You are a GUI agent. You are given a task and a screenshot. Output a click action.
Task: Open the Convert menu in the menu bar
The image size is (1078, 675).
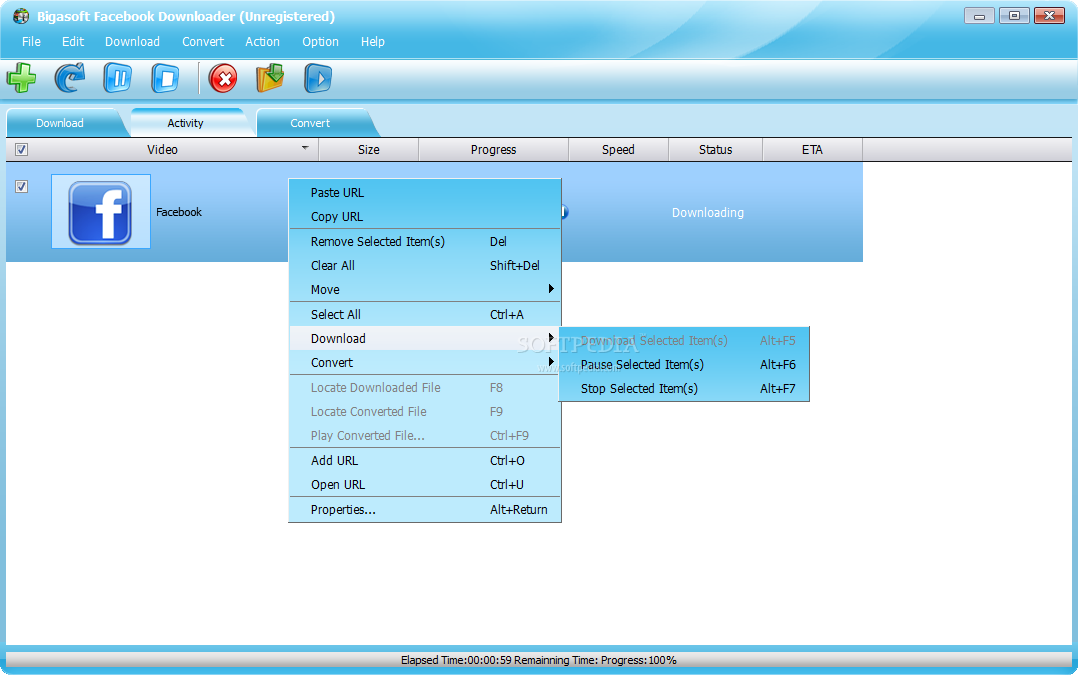click(x=203, y=41)
